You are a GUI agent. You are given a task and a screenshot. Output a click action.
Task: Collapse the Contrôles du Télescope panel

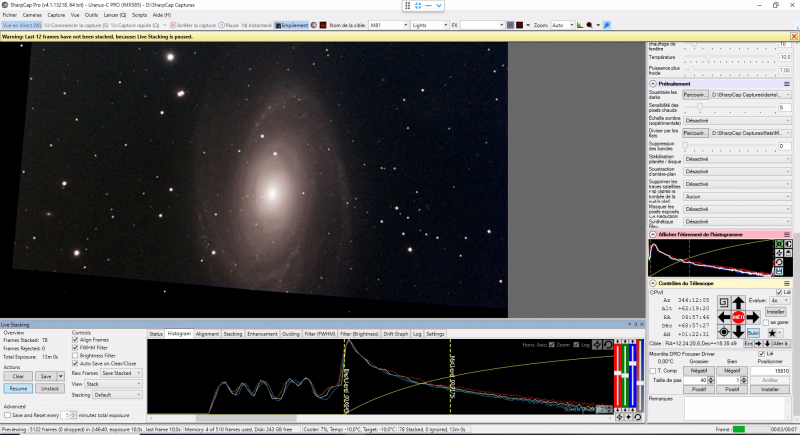click(653, 283)
